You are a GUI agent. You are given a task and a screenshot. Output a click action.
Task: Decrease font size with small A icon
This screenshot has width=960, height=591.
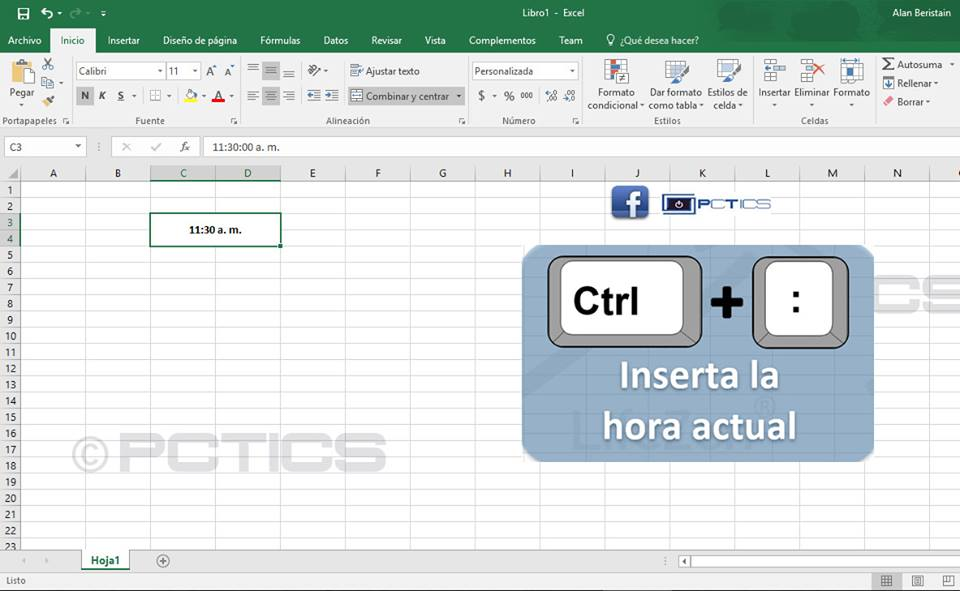pyautogui.click(x=229, y=71)
